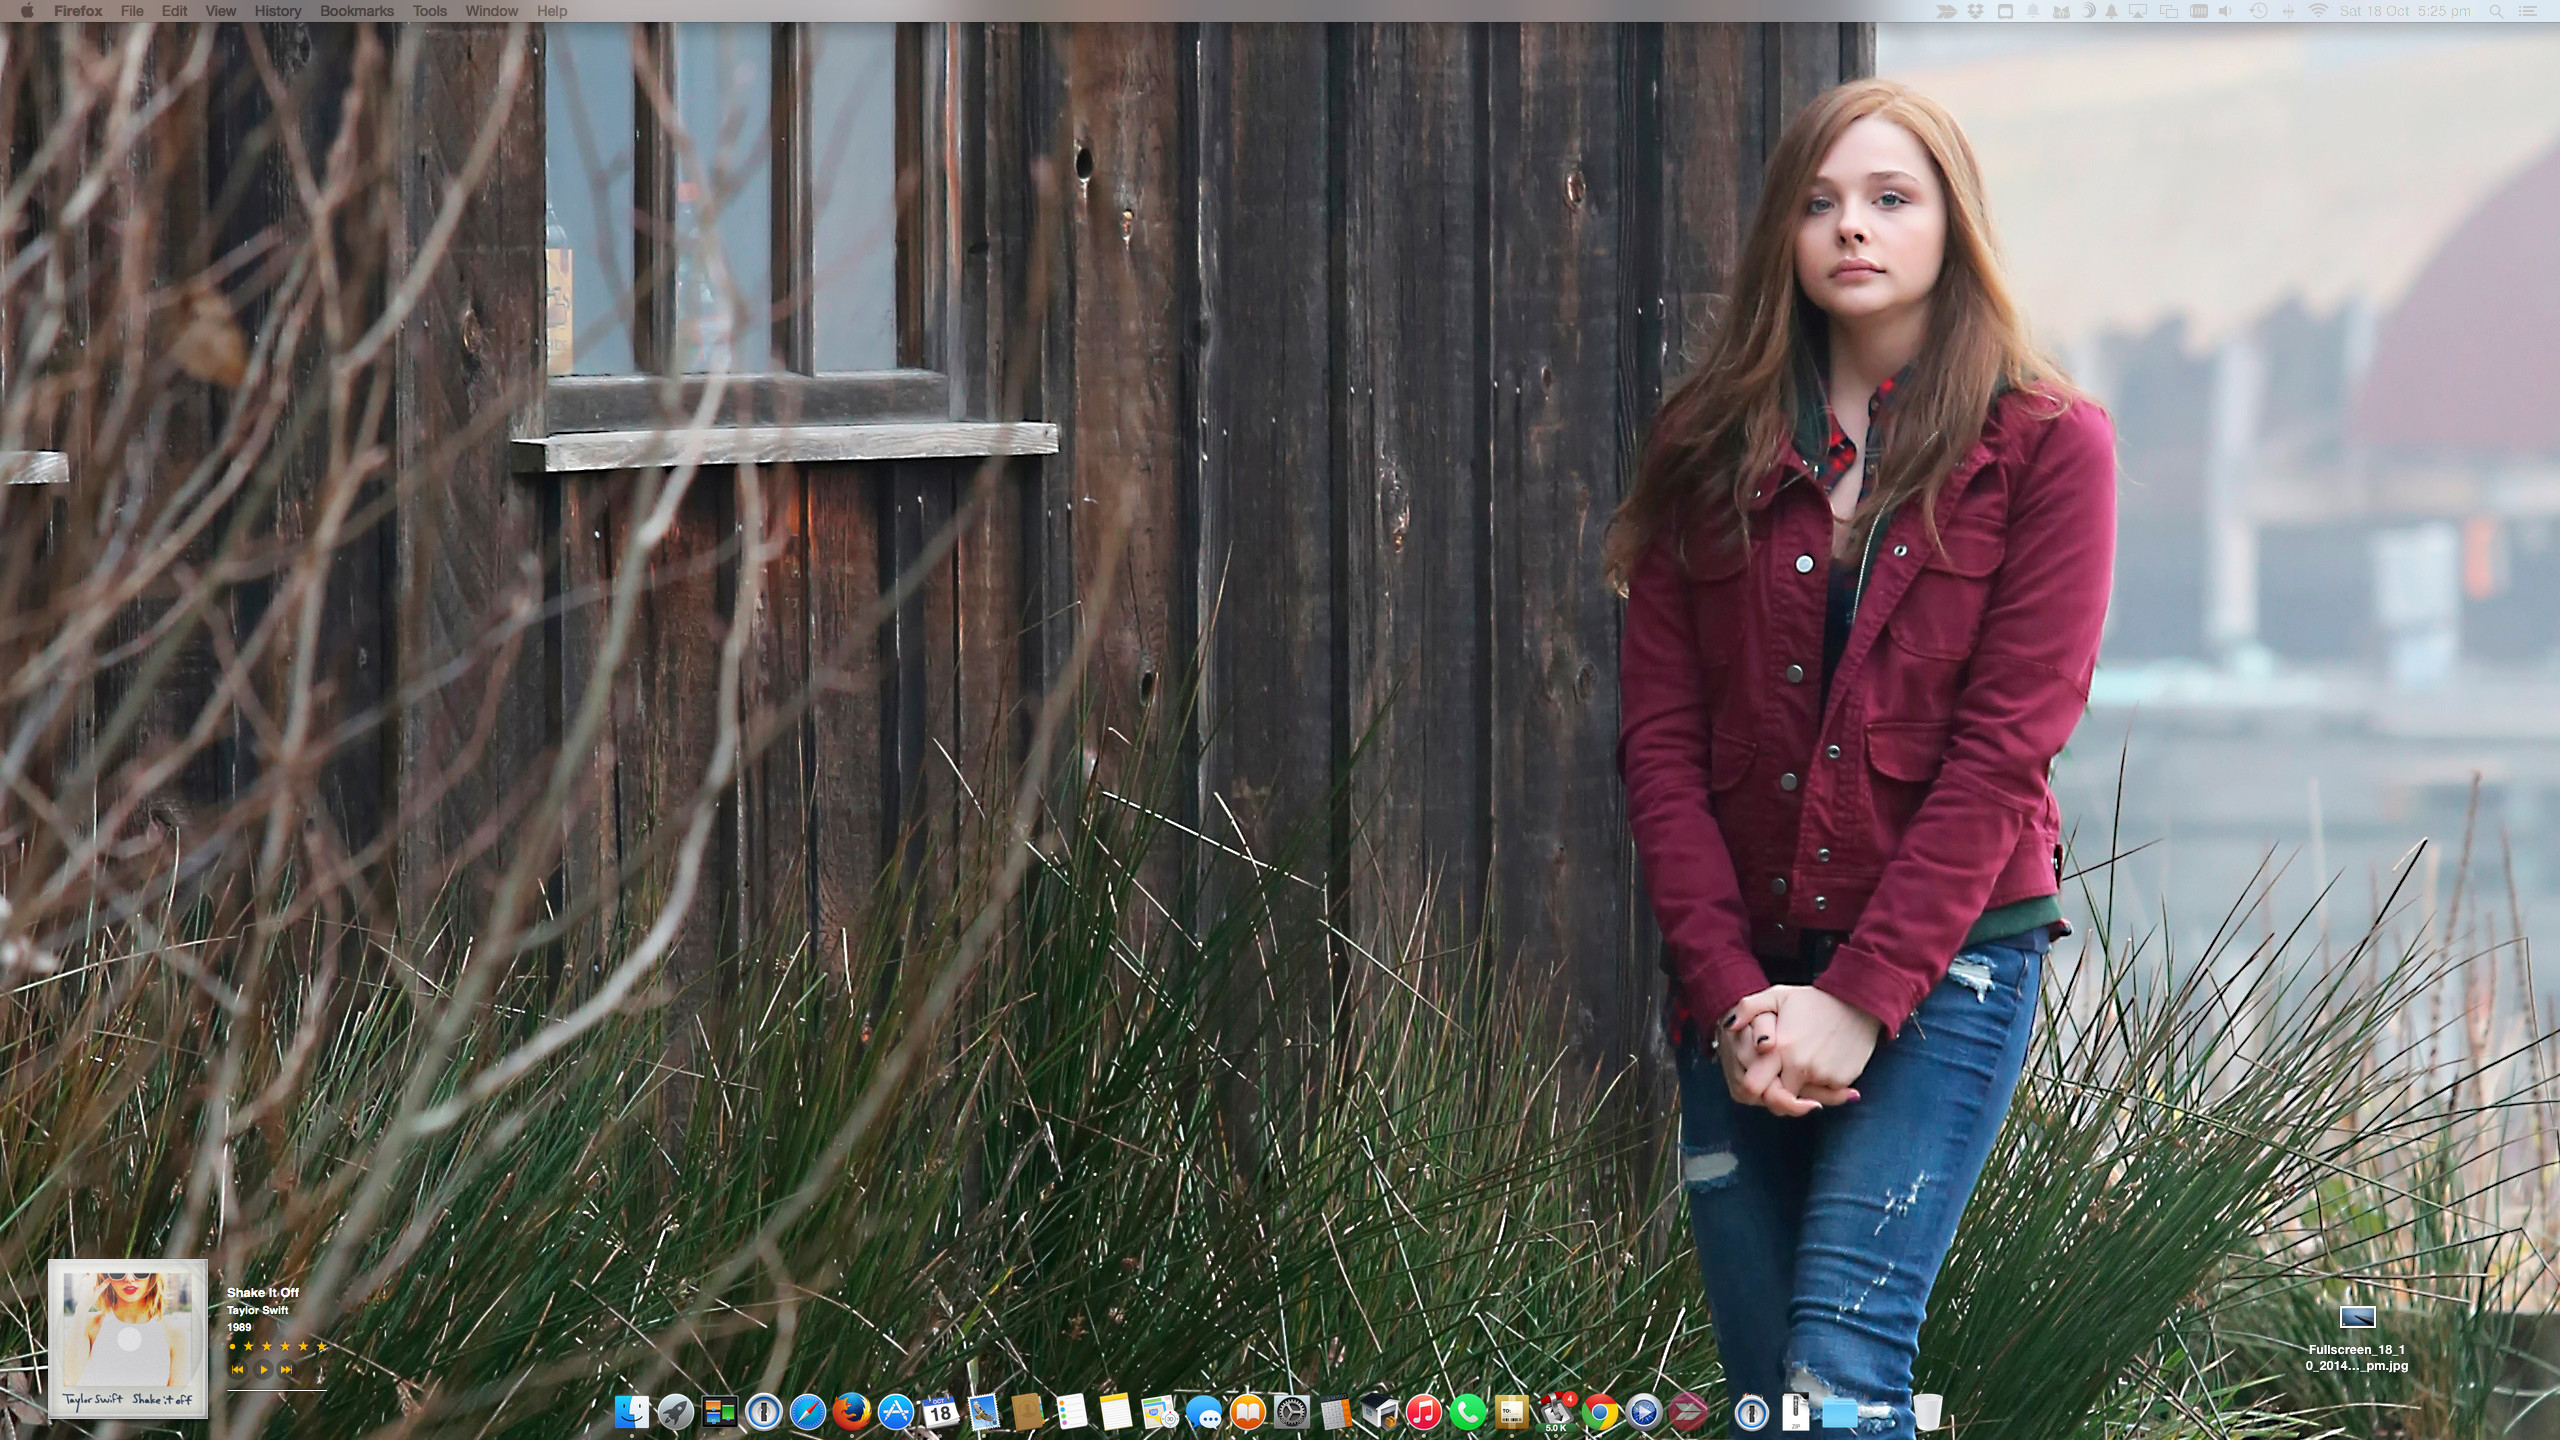Skip to next track in the music widget
This screenshot has width=2560, height=1440.
tap(286, 1369)
